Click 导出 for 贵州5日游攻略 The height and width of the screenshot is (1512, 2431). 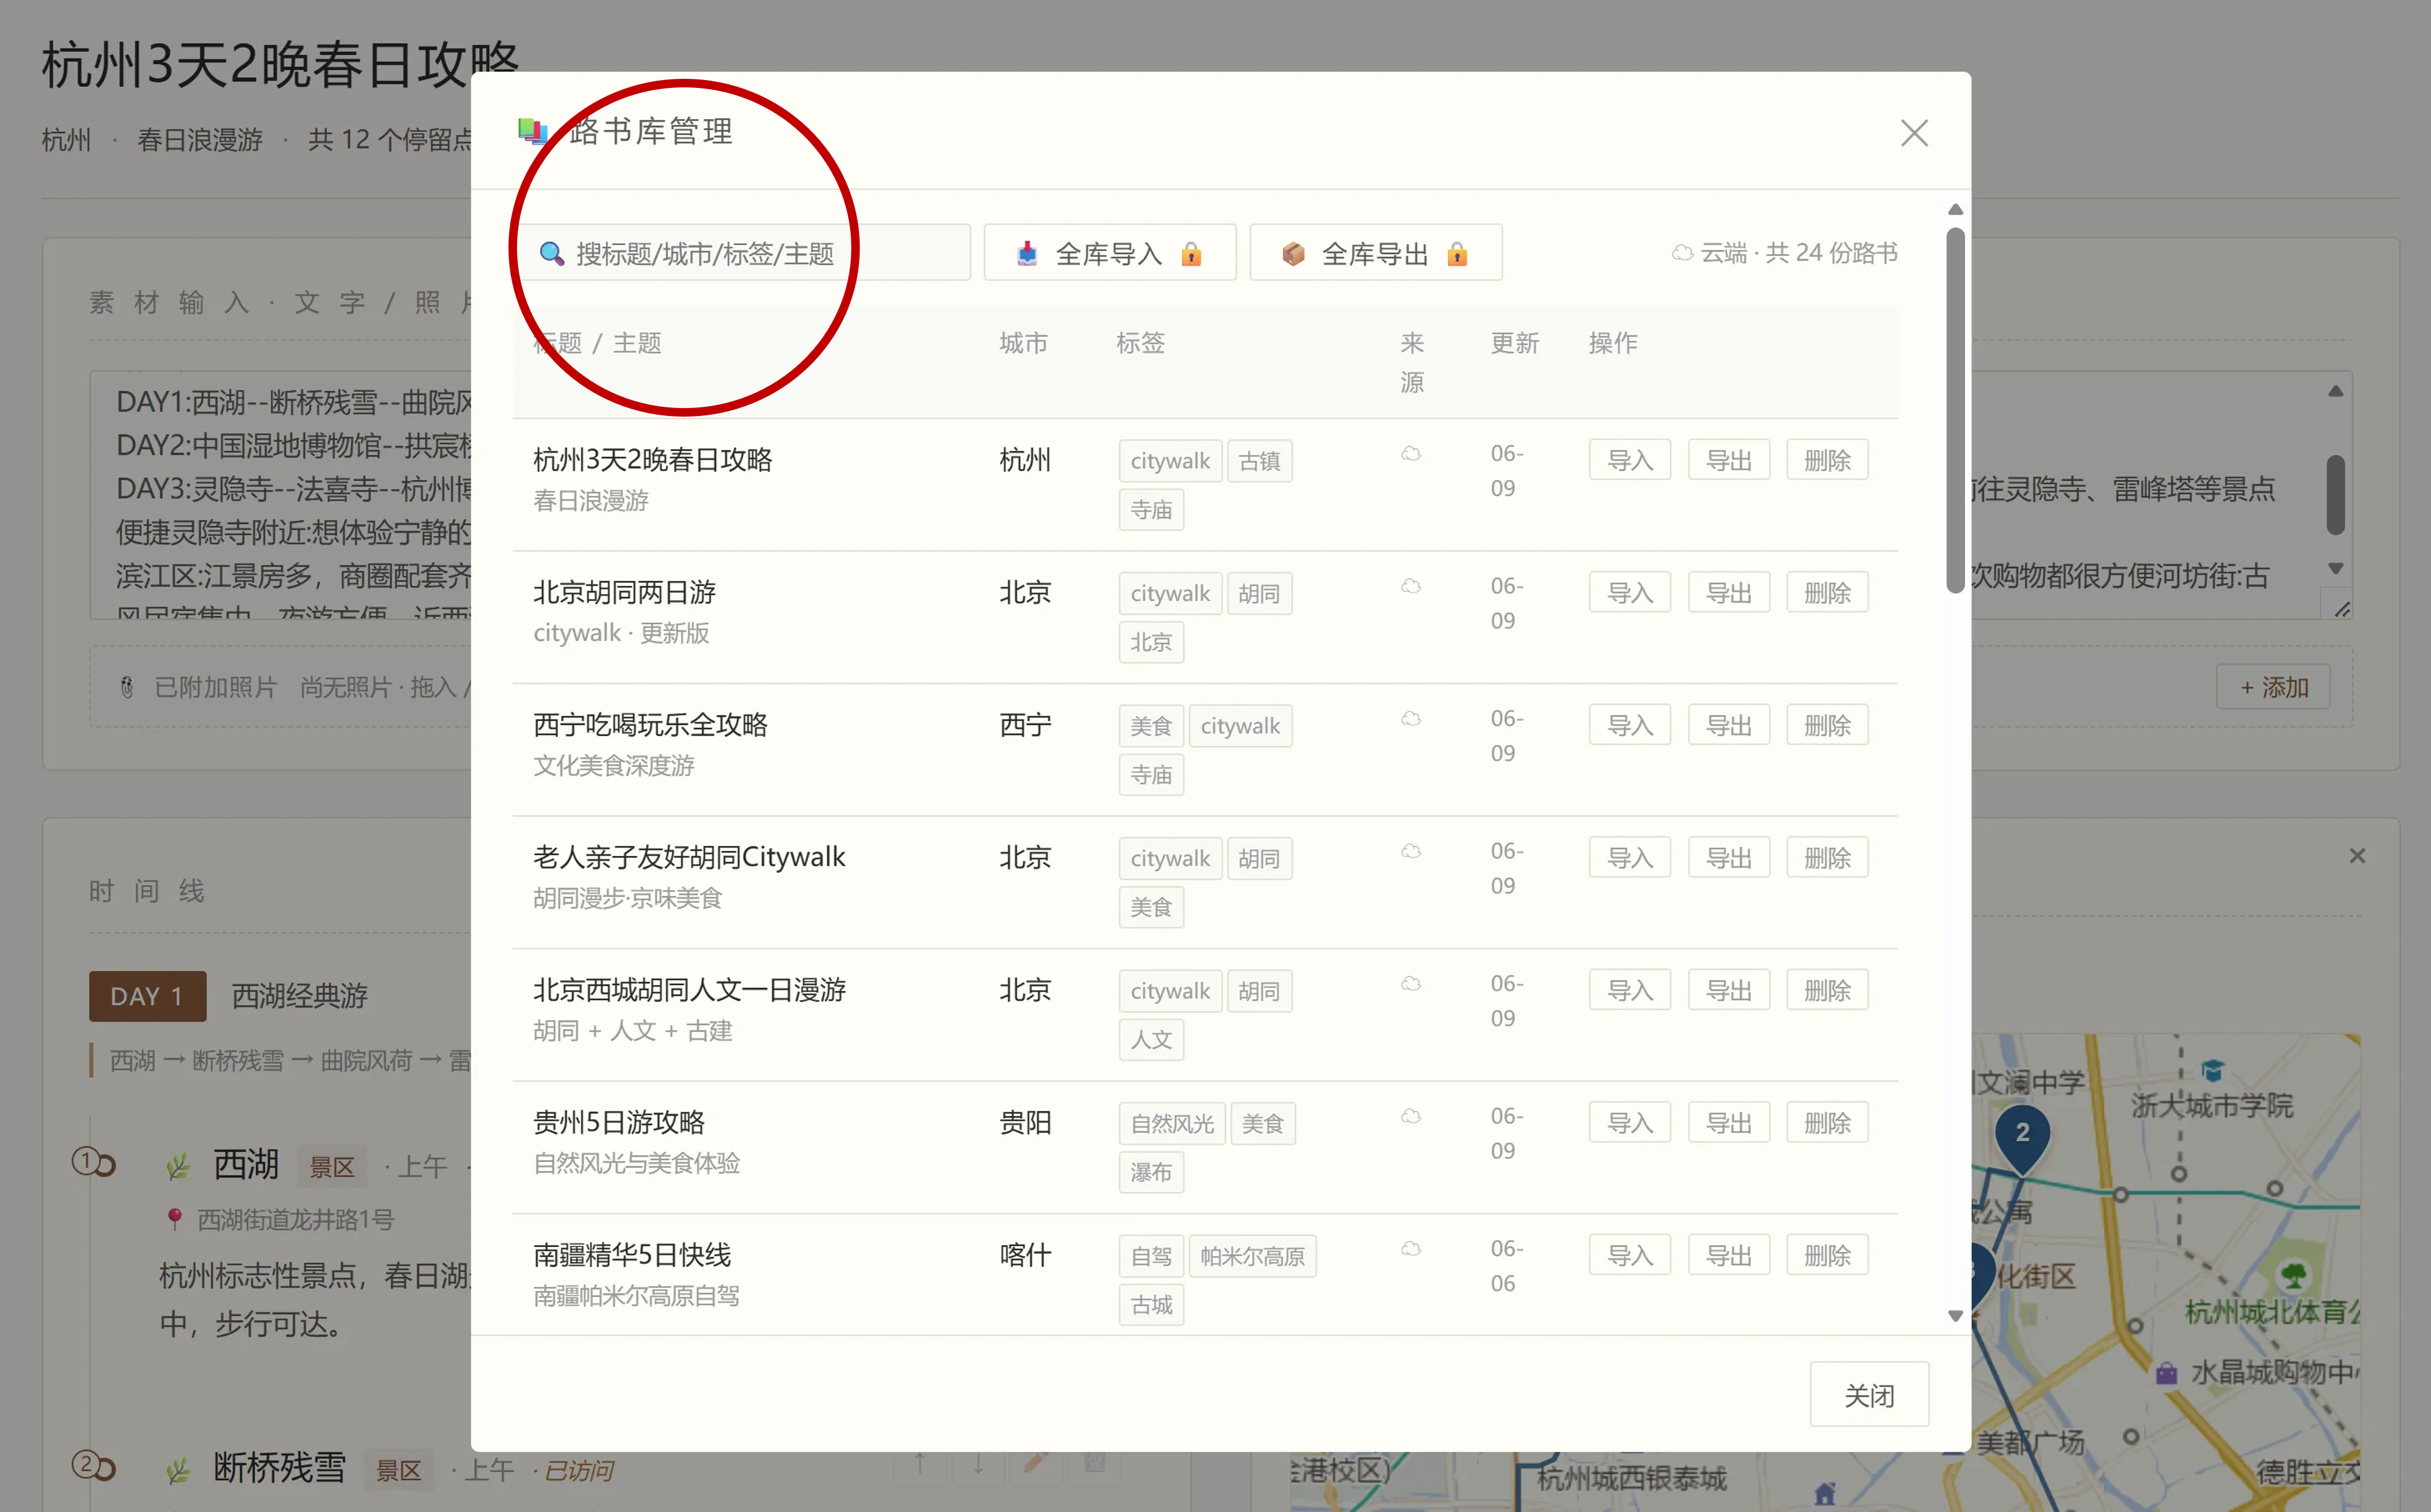1729,1123
